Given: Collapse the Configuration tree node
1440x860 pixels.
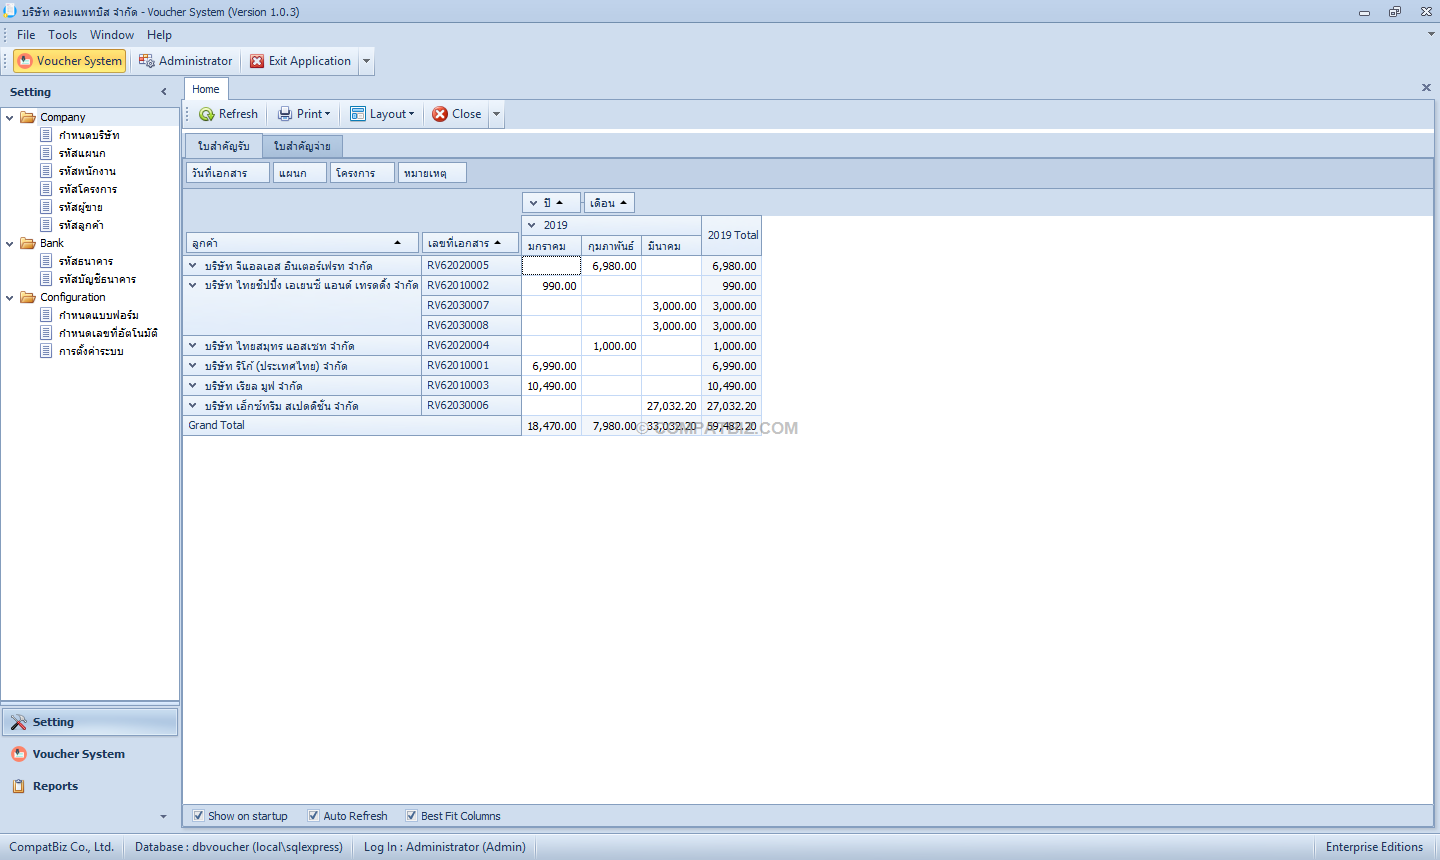Looking at the screenshot, I should [x=10, y=297].
